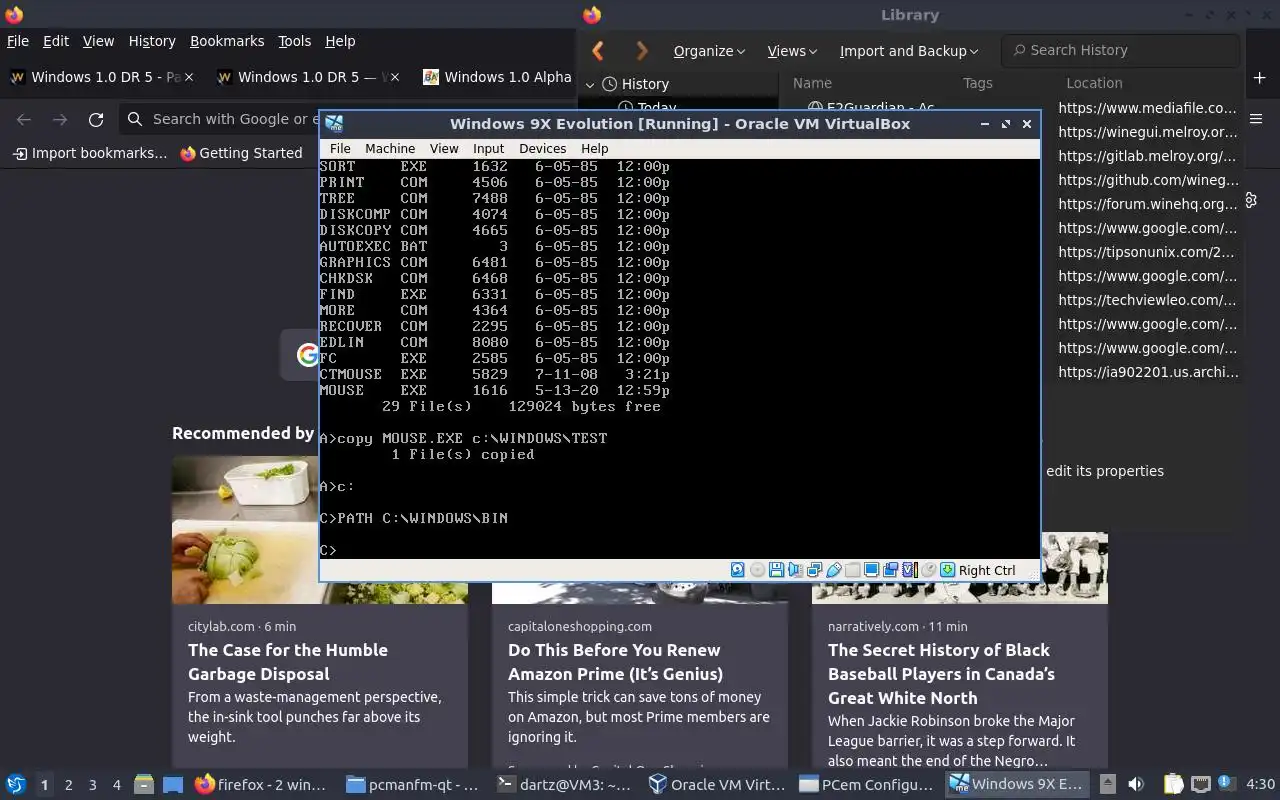
Task: Click the audio speaker icon in VirtualBox status bar
Action: 795,570
